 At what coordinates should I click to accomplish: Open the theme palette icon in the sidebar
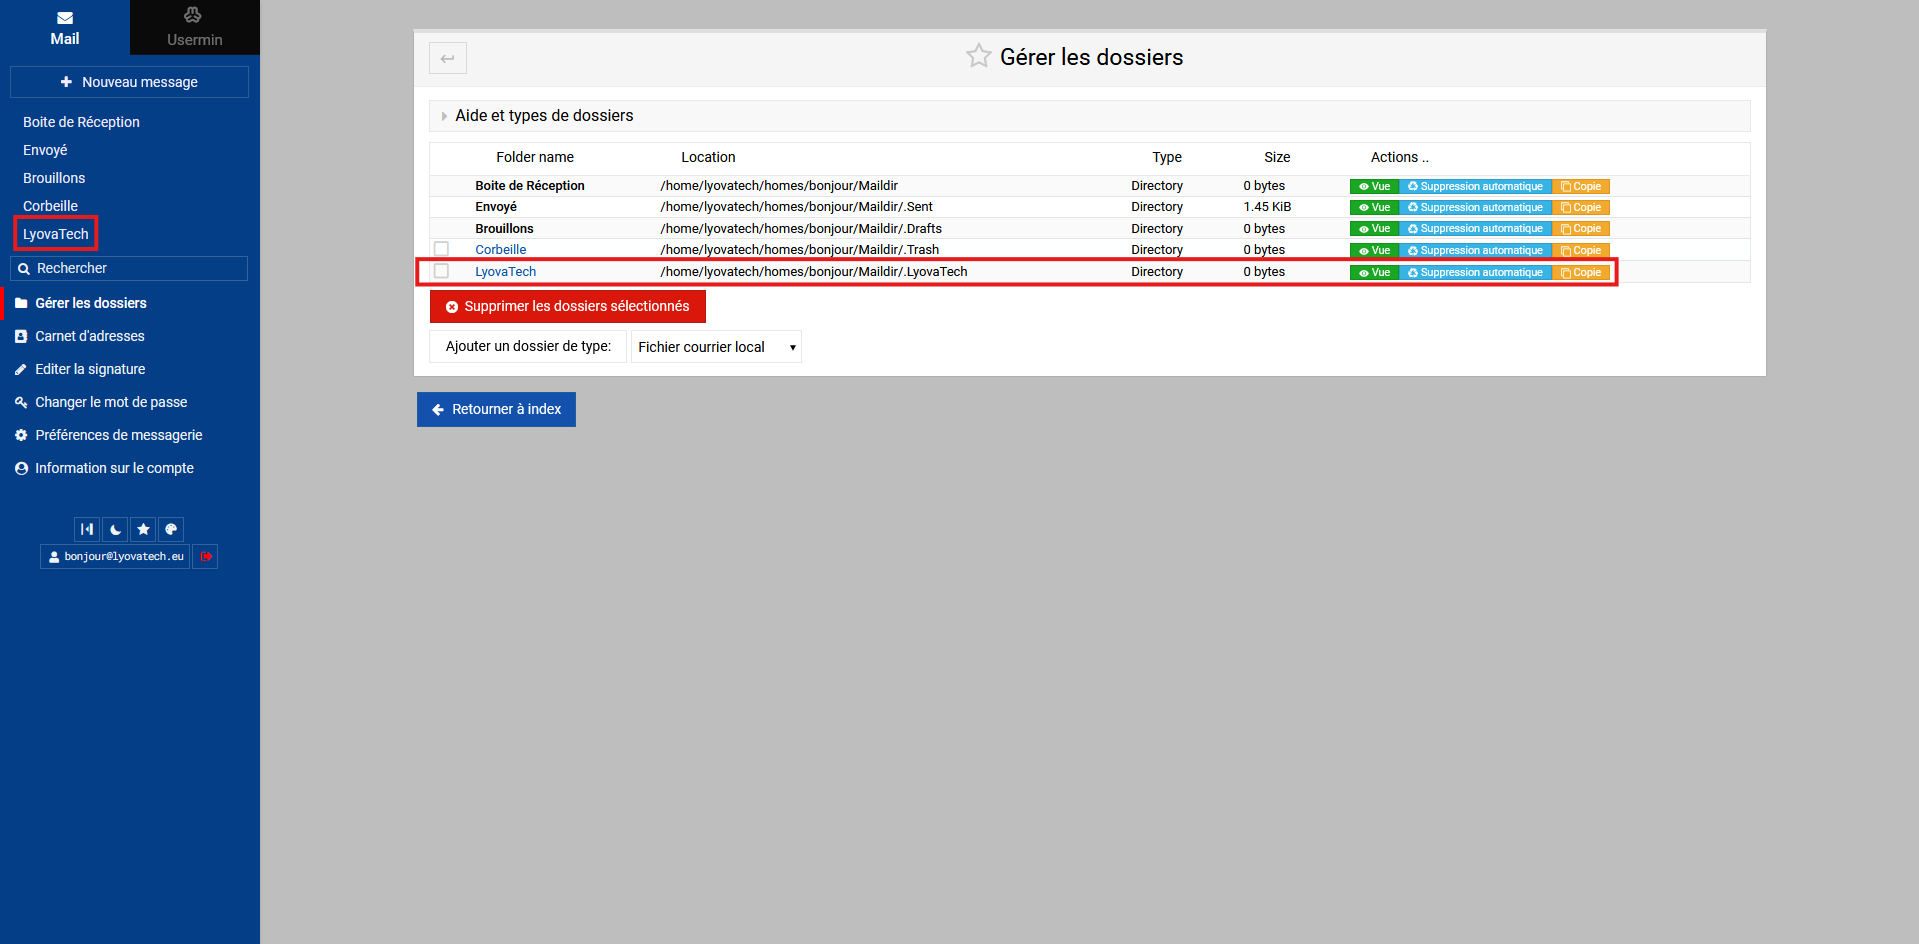pos(171,529)
